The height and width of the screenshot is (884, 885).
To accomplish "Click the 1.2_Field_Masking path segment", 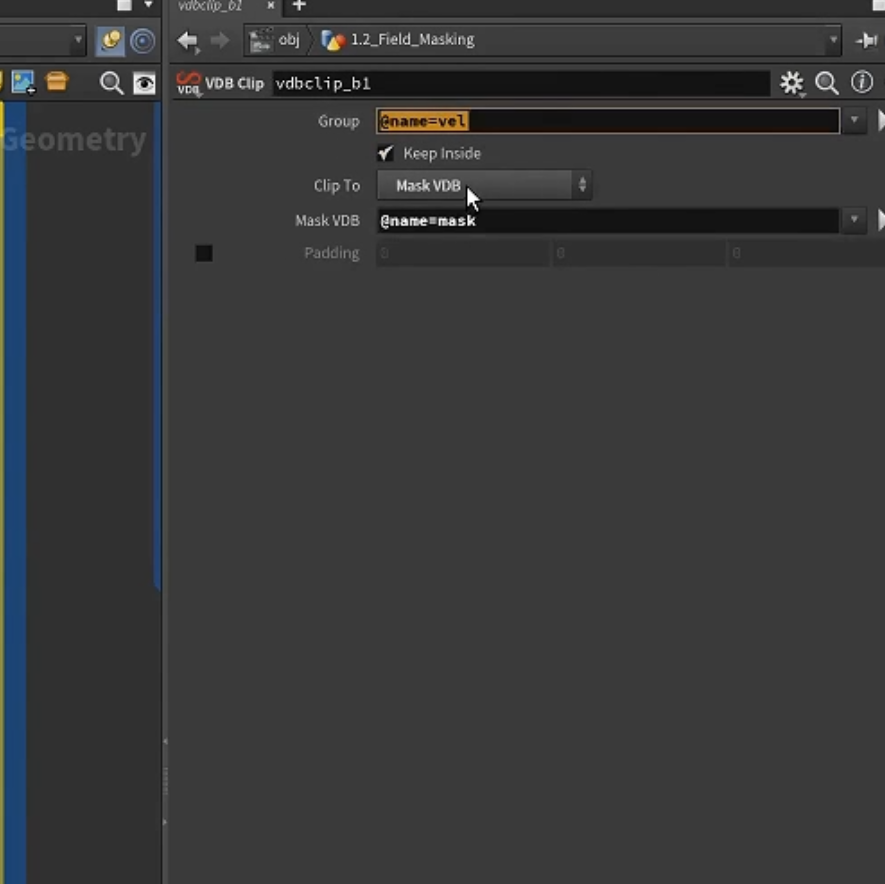I will point(398,40).
